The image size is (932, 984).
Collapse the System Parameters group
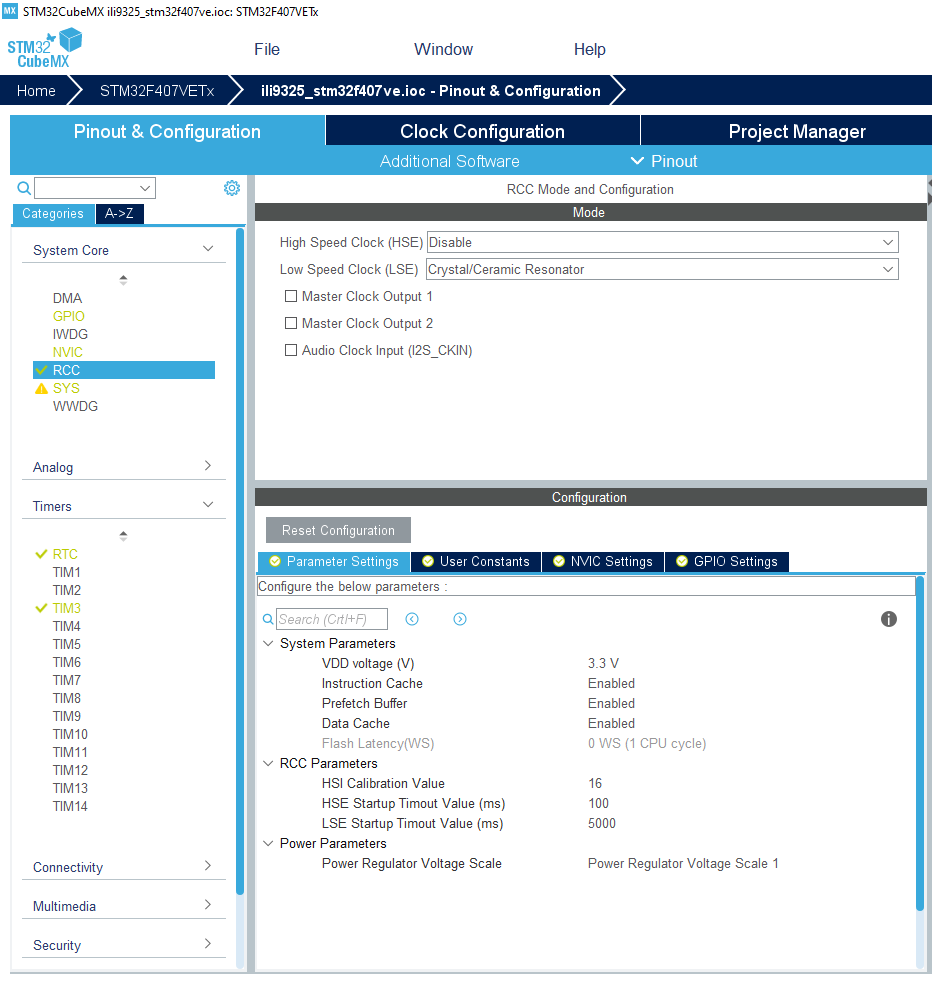coord(268,643)
